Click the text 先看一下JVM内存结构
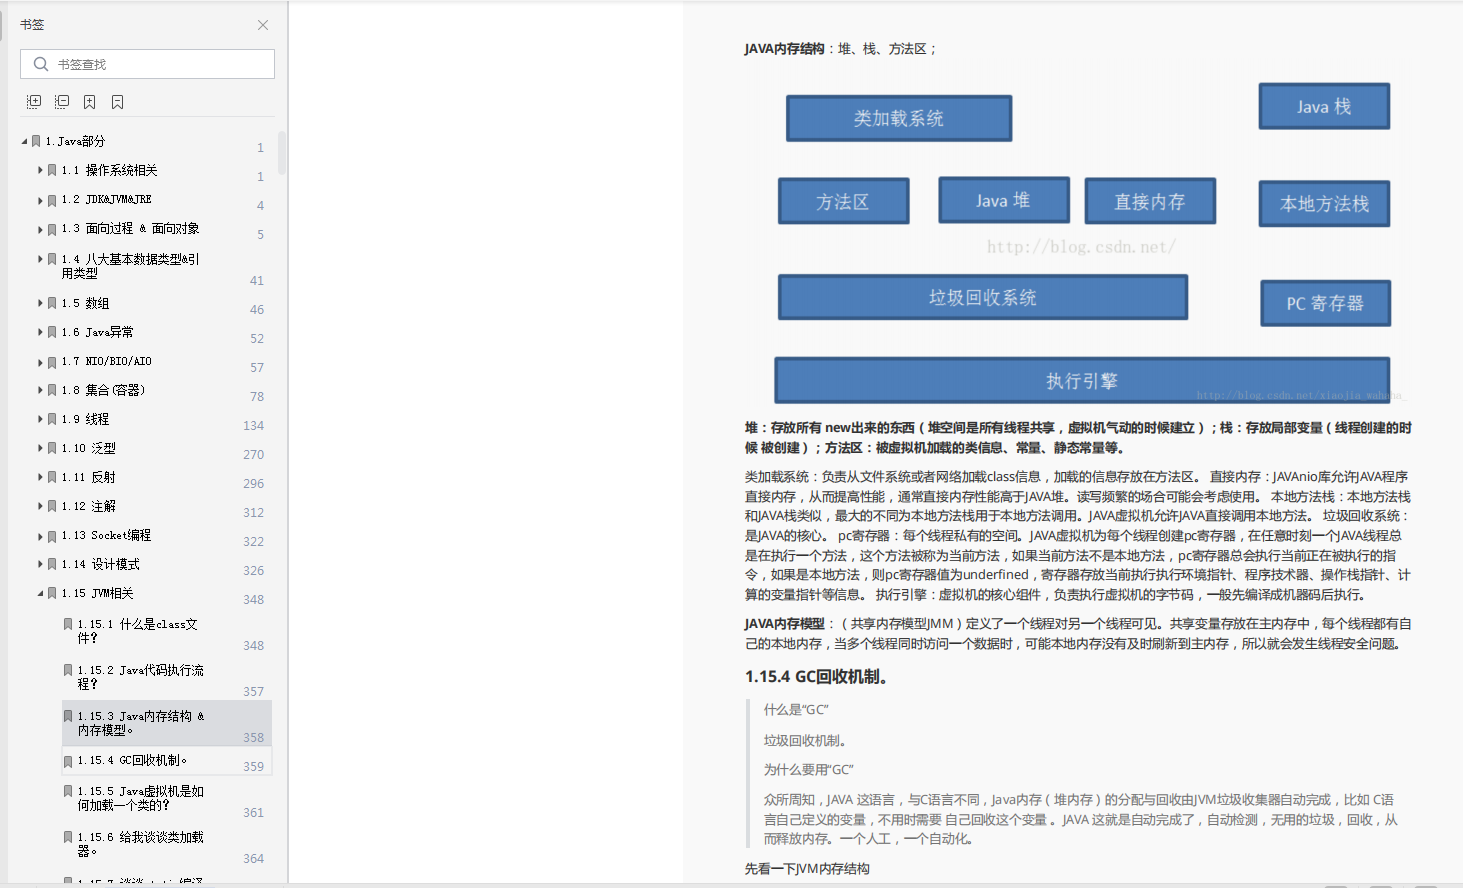The height and width of the screenshot is (888, 1463). tap(807, 869)
